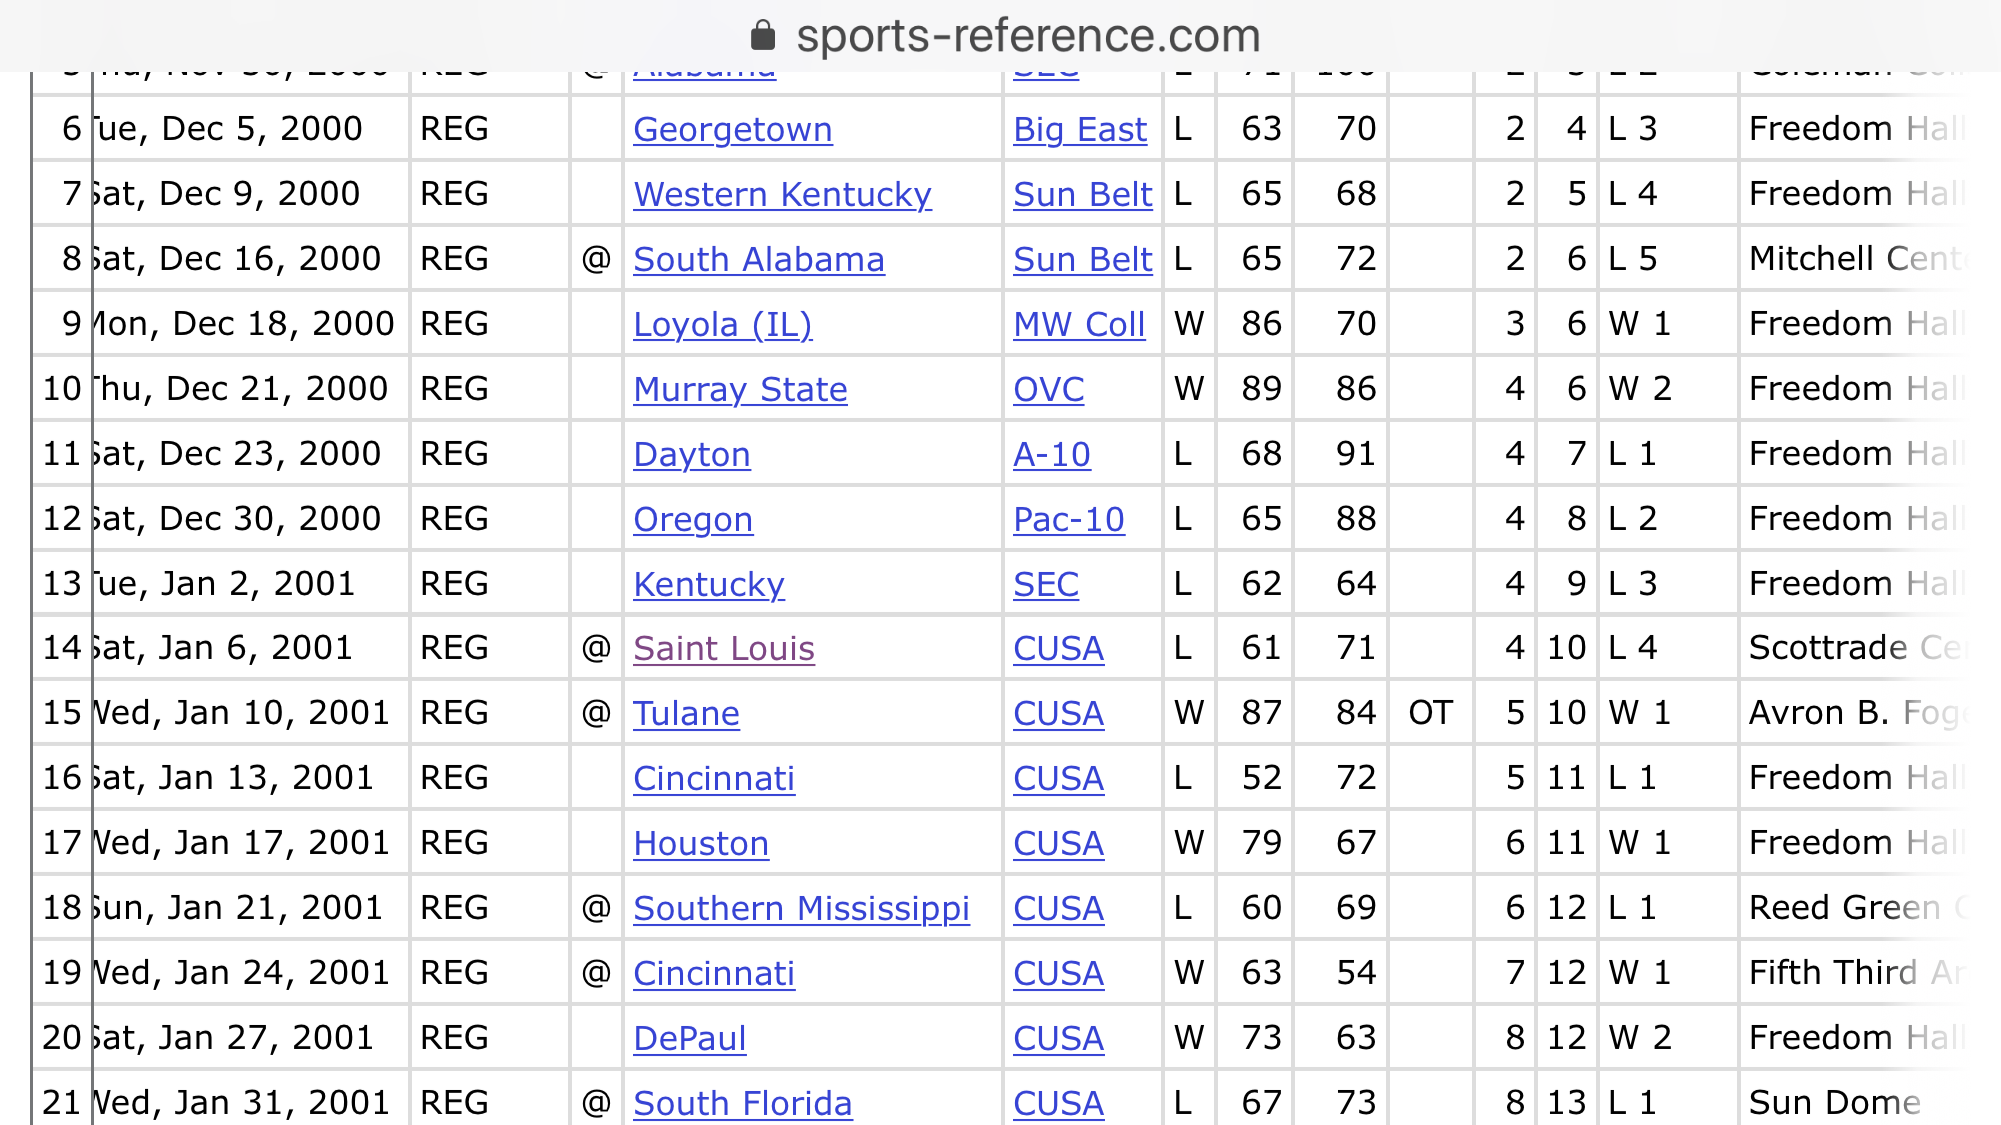Open the visited Saint Louis link
2001x1125 pixels.
click(724, 648)
